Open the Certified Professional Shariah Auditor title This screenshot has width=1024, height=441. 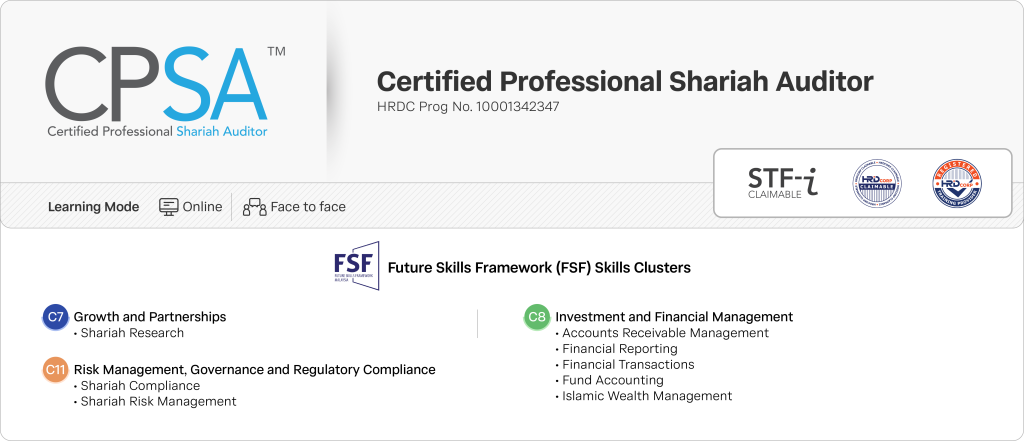(x=624, y=81)
